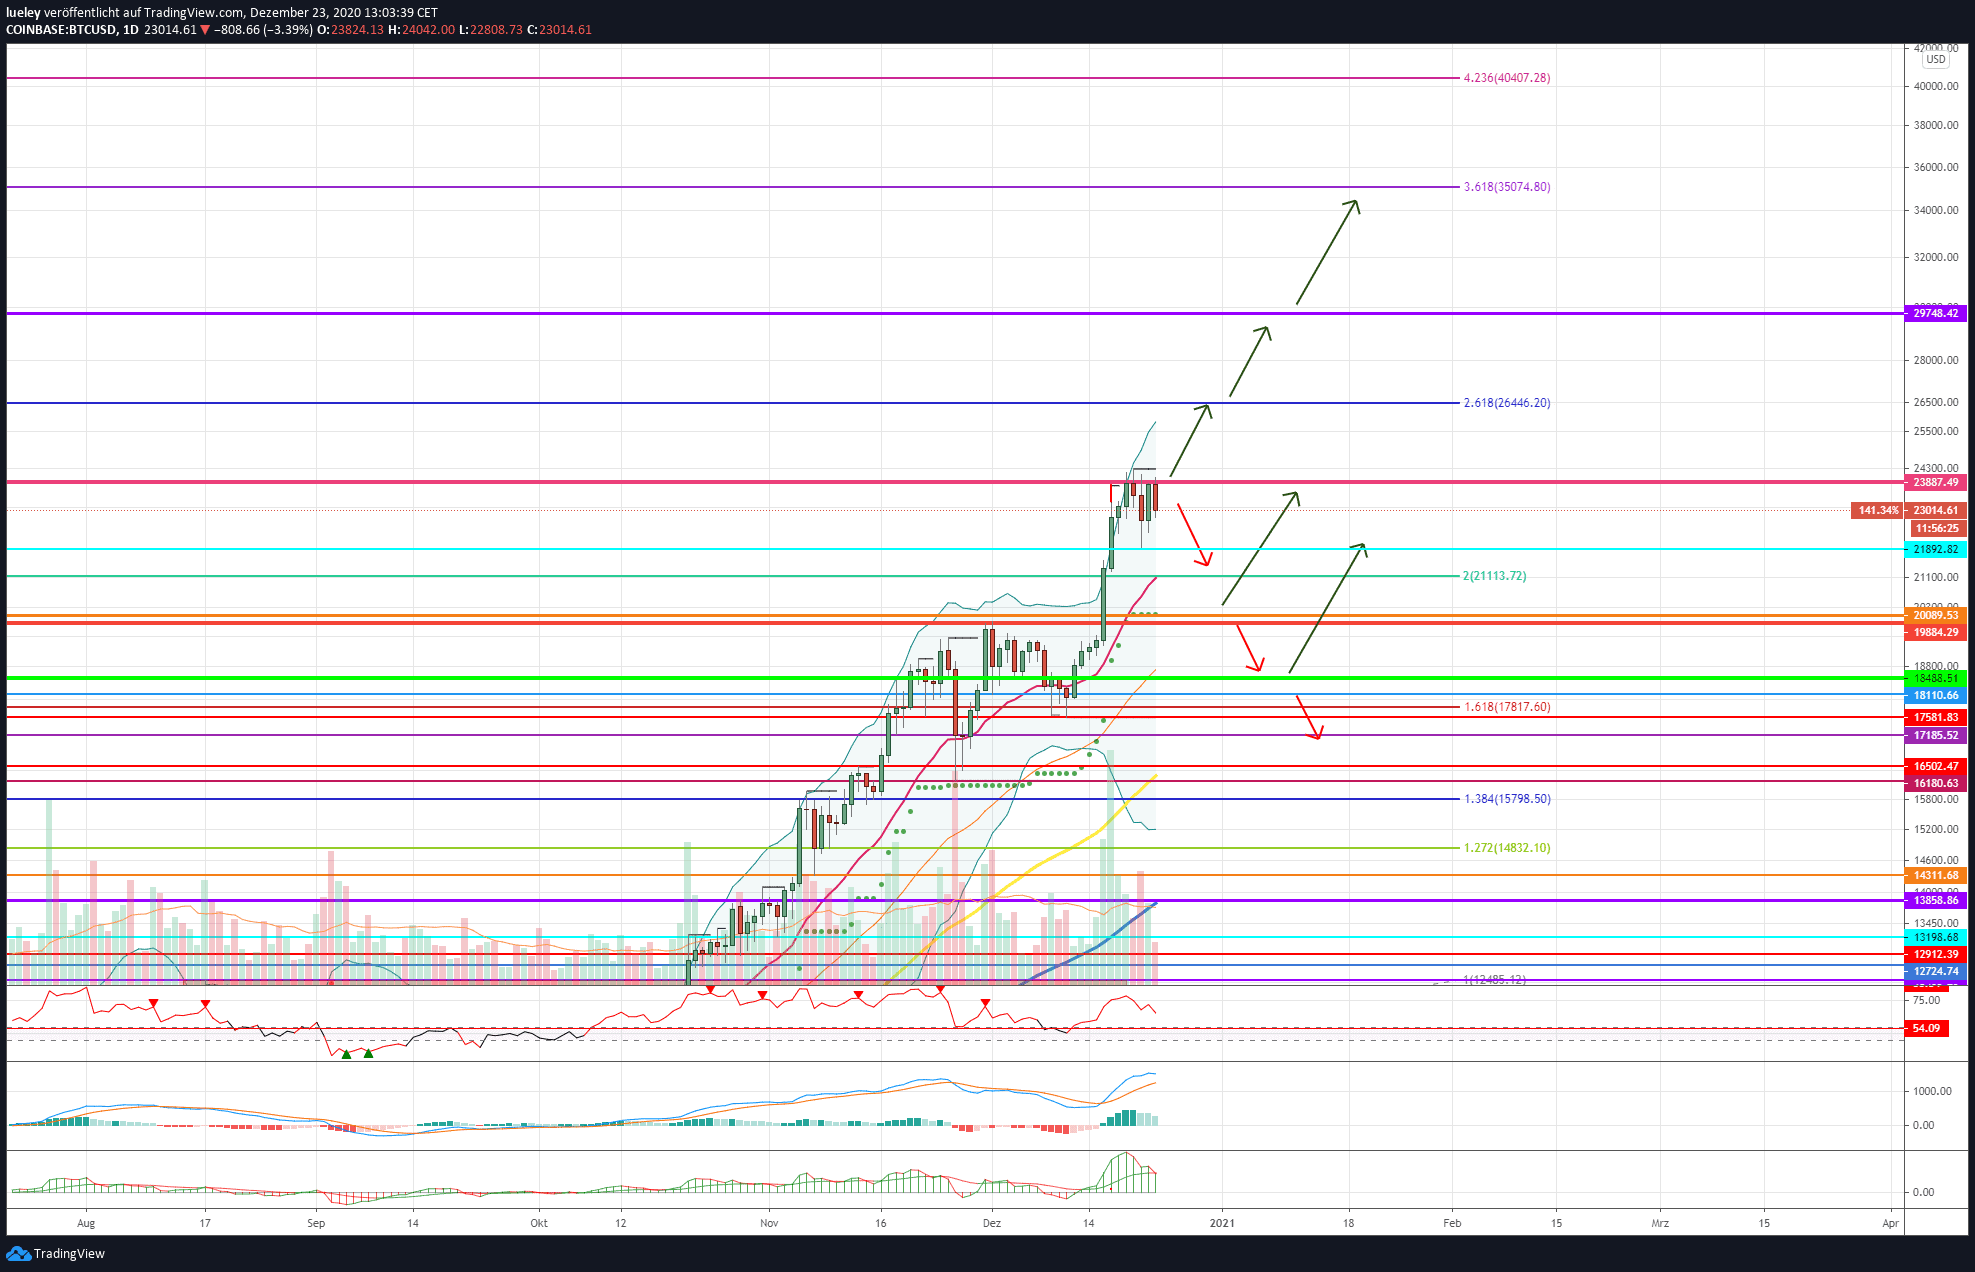The width and height of the screenshot is (1975, 1272).
Task: Click the Fibonacci 2(21113.72) label
Action: pyautogui.click(x=1494, y=576)
